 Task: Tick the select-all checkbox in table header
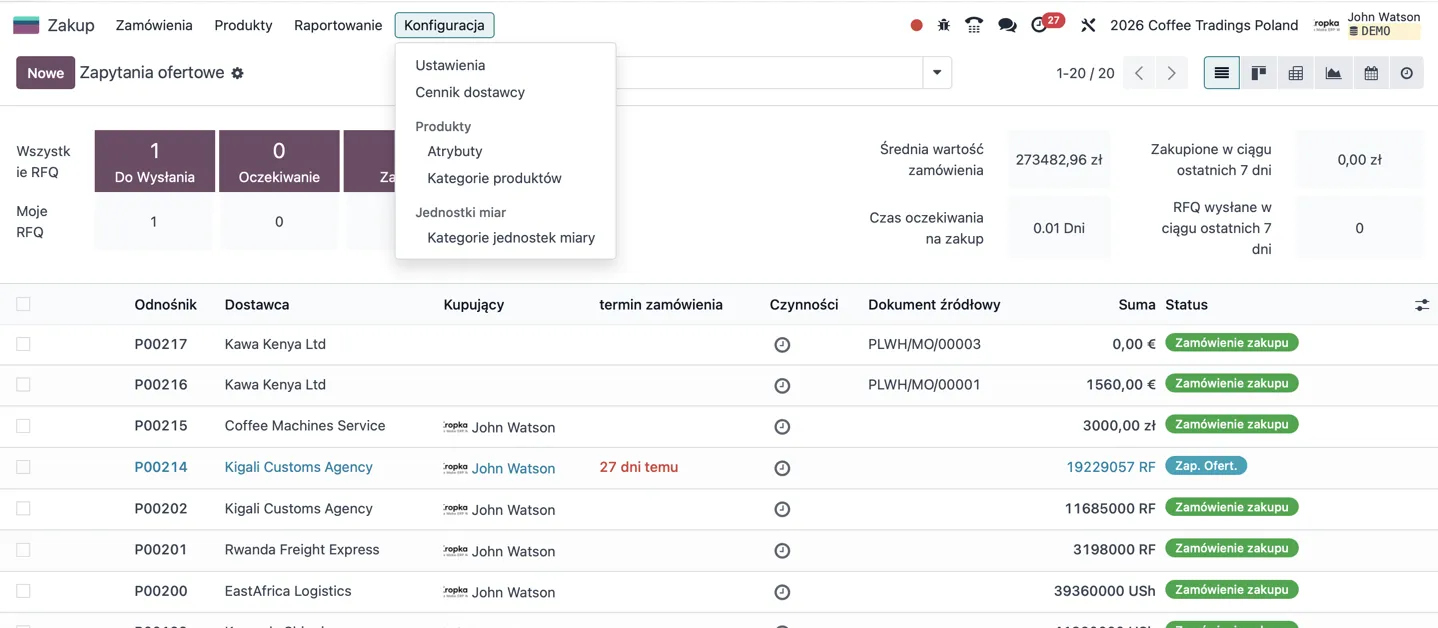tap(23, 304)
